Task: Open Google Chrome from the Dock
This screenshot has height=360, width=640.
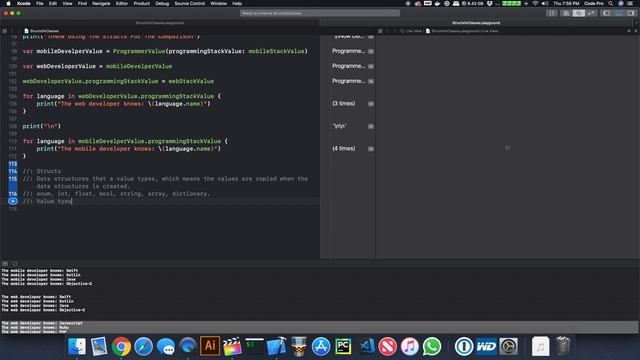Action: 121,347
